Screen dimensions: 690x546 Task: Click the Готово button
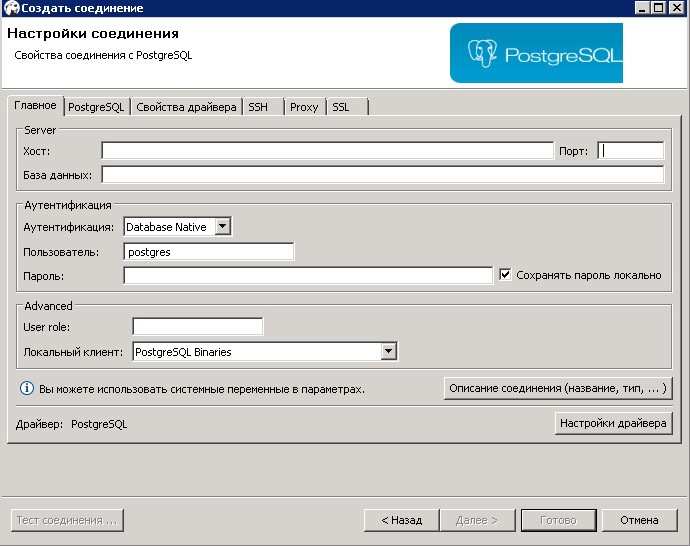pos(558,520)
